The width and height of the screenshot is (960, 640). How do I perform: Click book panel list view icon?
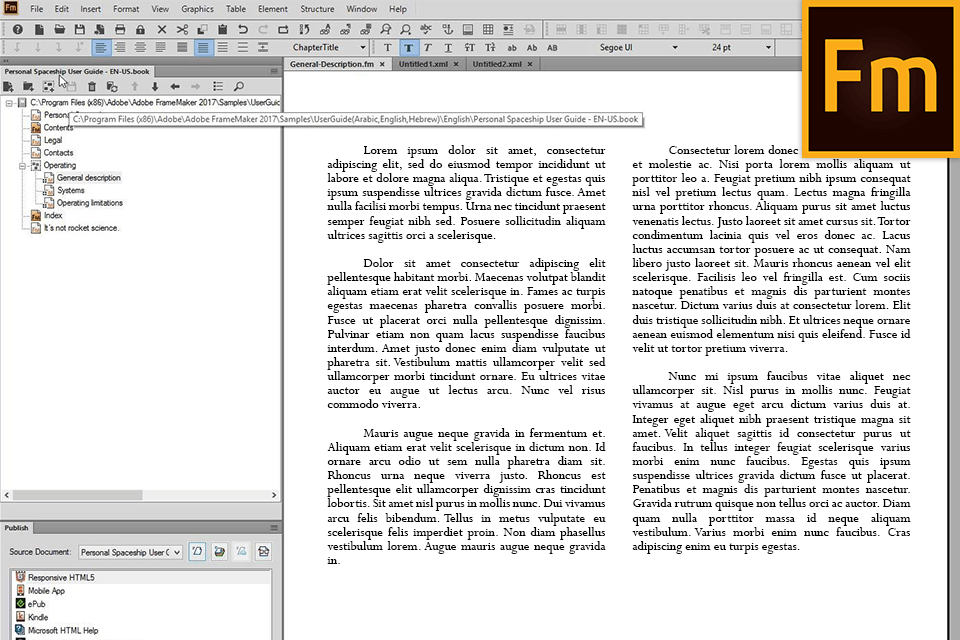[x=218, y=86]
